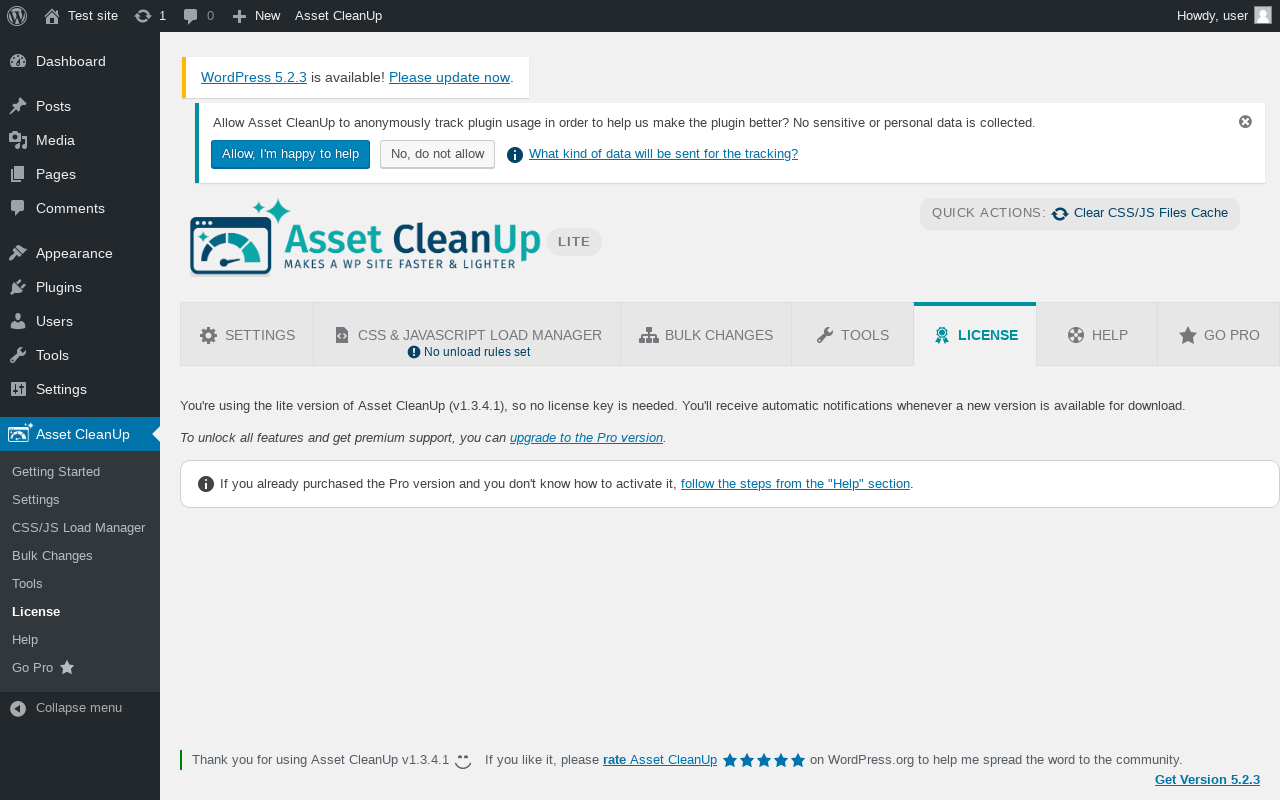Click the Posts pin icon
Screen dimensions: 1280x800
pos(18,106)
